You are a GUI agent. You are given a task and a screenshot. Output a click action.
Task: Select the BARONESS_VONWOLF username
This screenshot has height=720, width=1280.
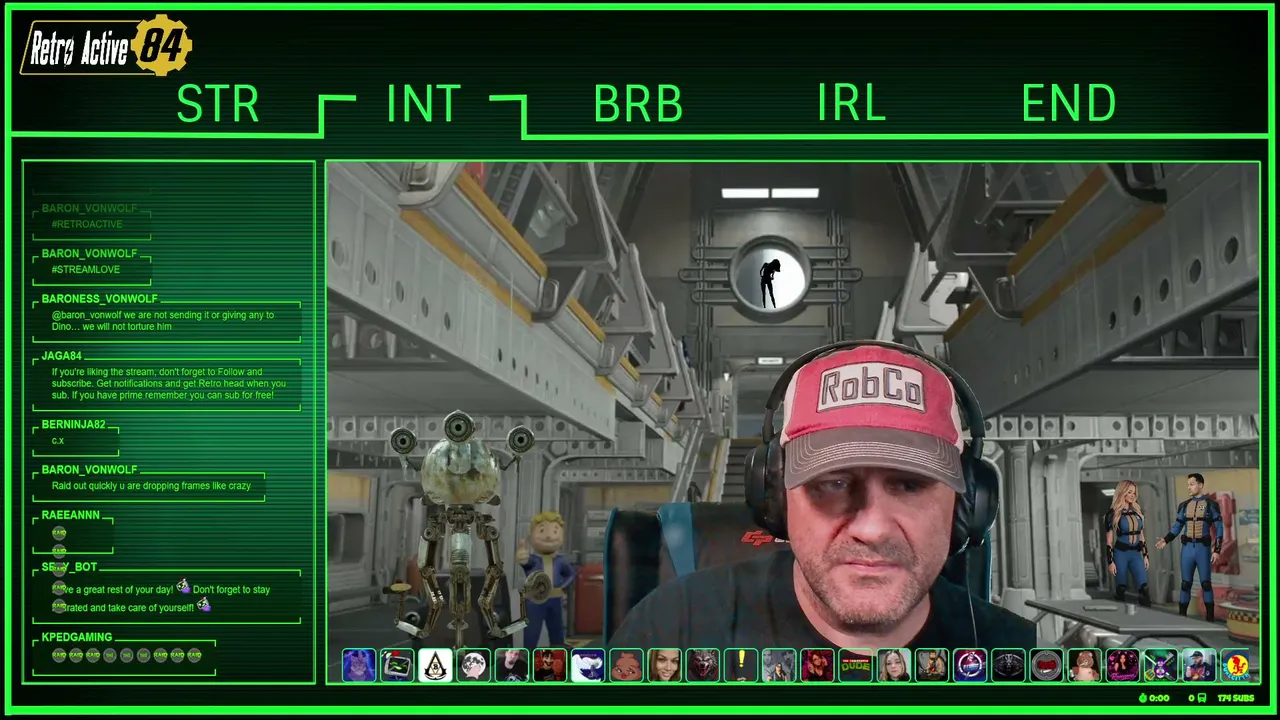point(100,299)
